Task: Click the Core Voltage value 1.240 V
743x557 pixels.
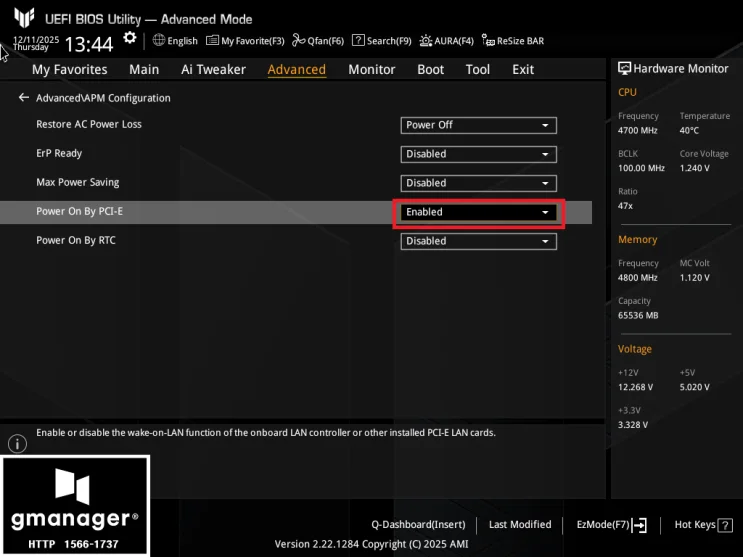Action: 694,168
